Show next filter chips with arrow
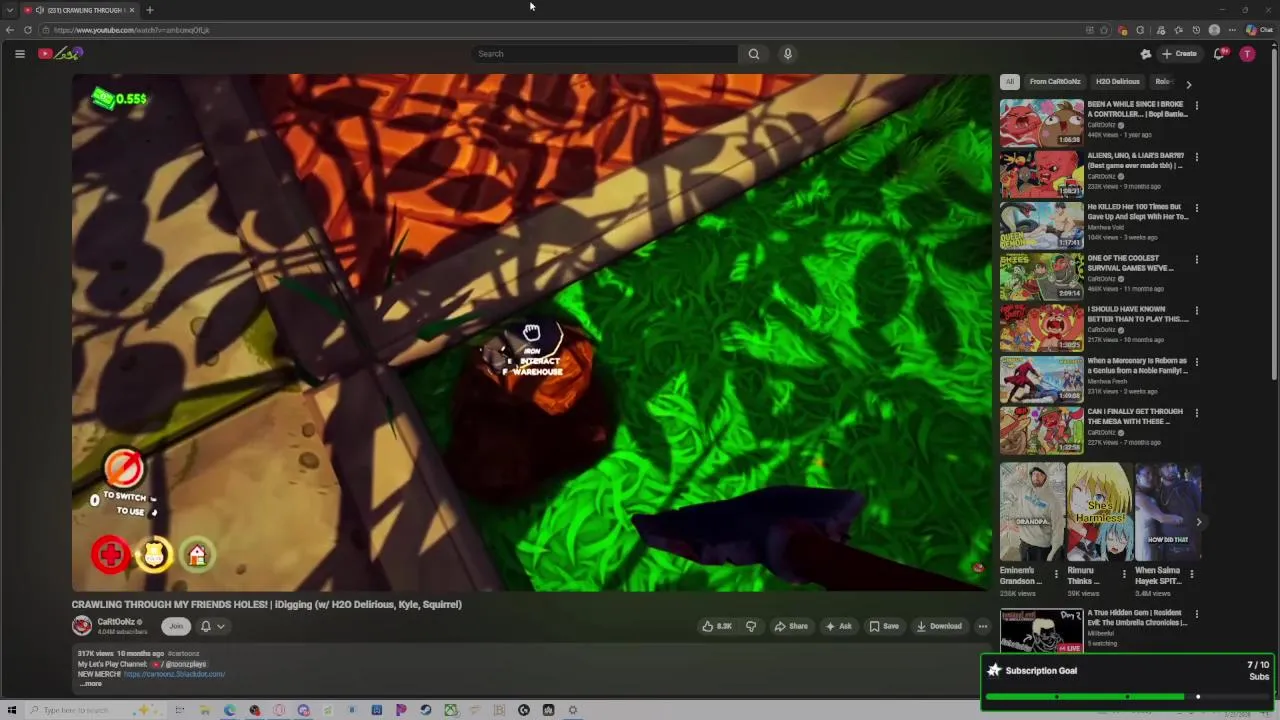The image size is (1280, 720). coord(1188,84)
